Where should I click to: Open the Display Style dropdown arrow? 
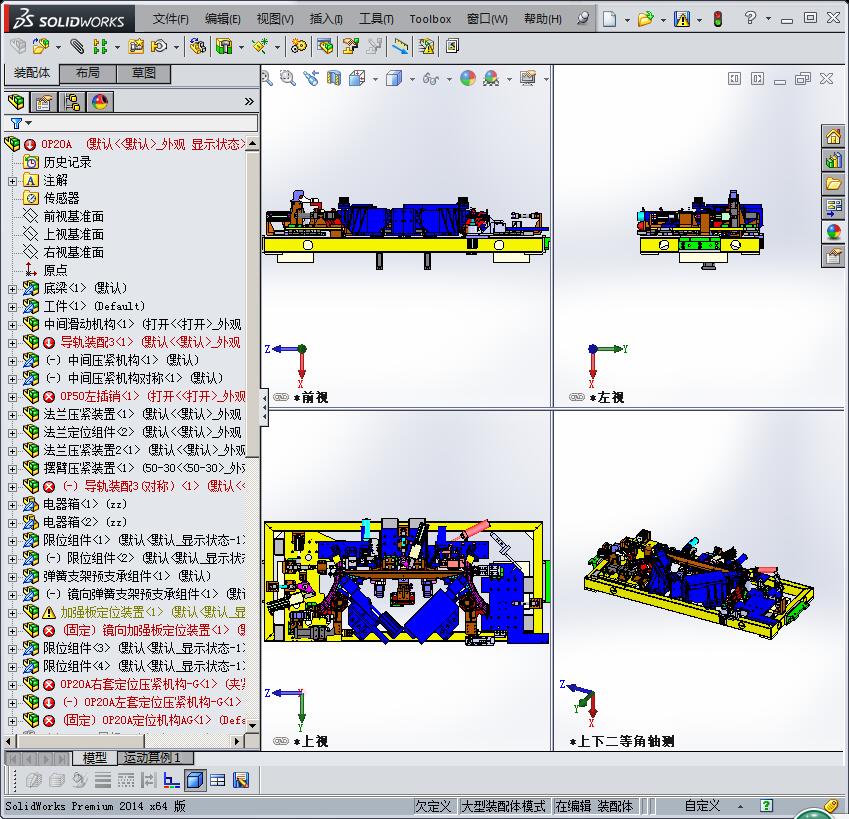(x=412, y=79)
